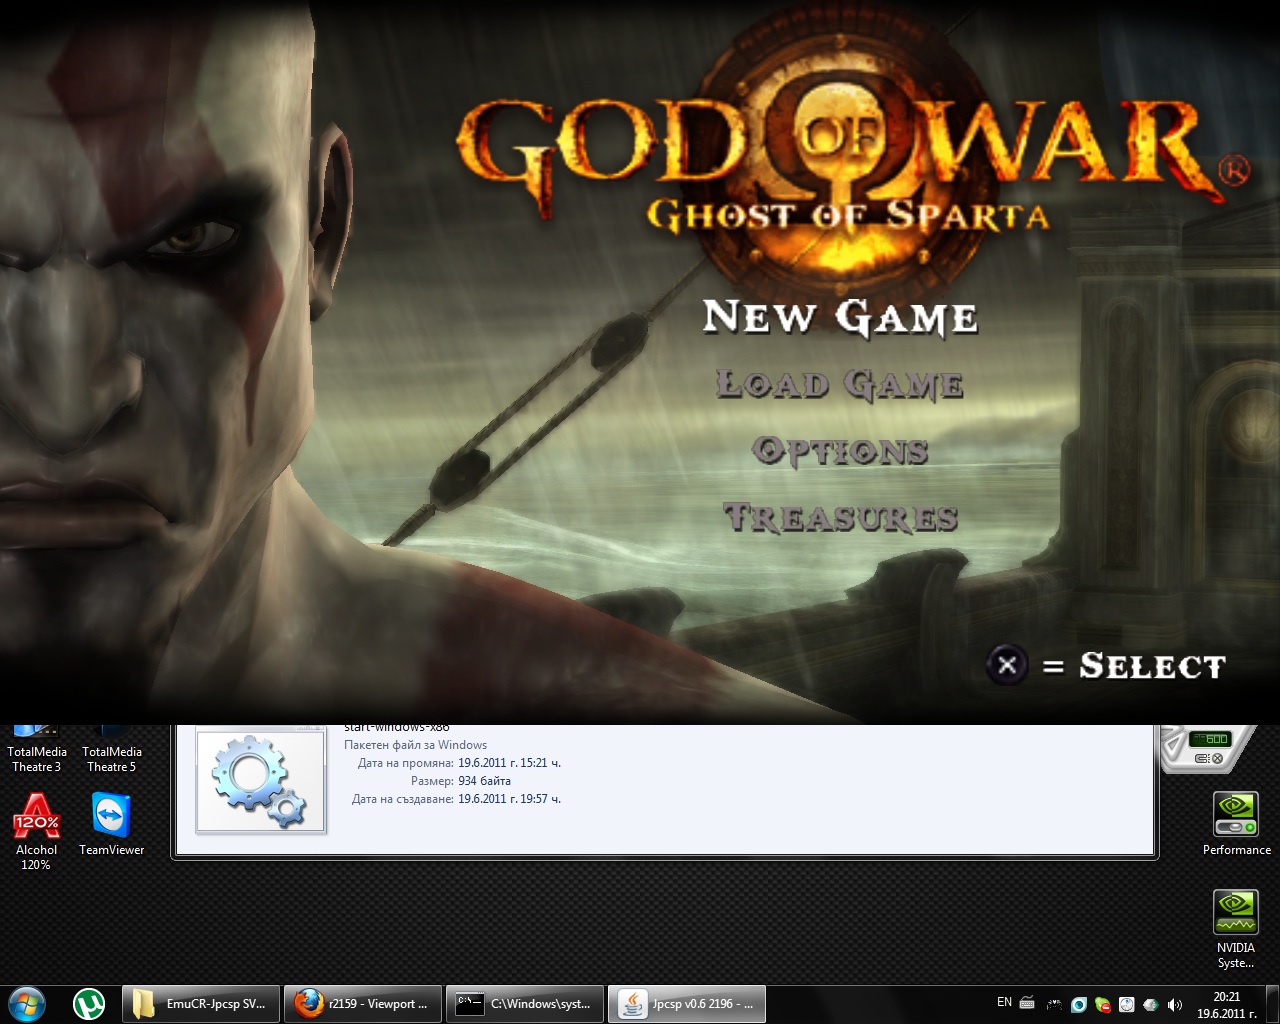Image resolution: width=1280 pixels, height=1024 pixels.
Task: Open the volume speaker tray icon
Action: click(x=1174, y=1004)
